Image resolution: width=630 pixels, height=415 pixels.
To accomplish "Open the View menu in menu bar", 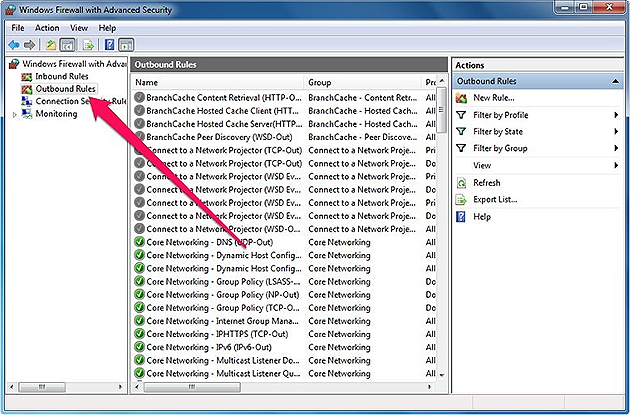I will click(79, 28).
